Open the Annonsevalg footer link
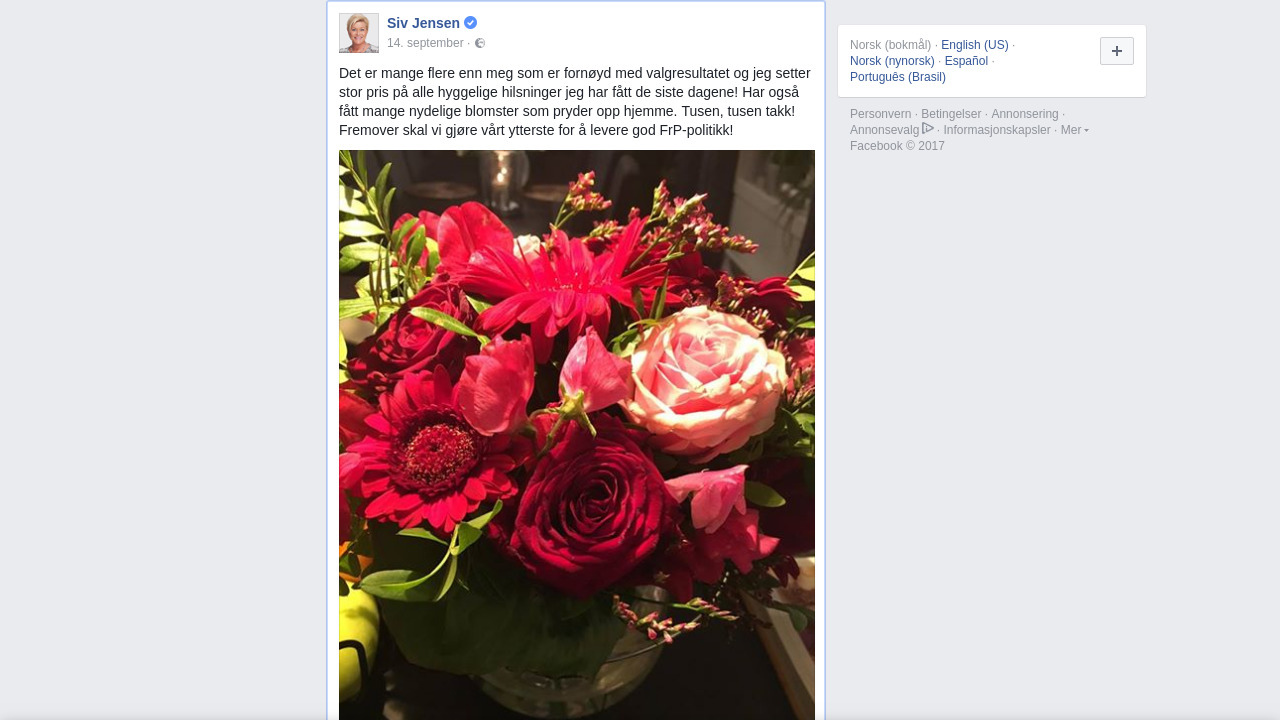Viewport: 1280px width, 720px height. (884, 130)
